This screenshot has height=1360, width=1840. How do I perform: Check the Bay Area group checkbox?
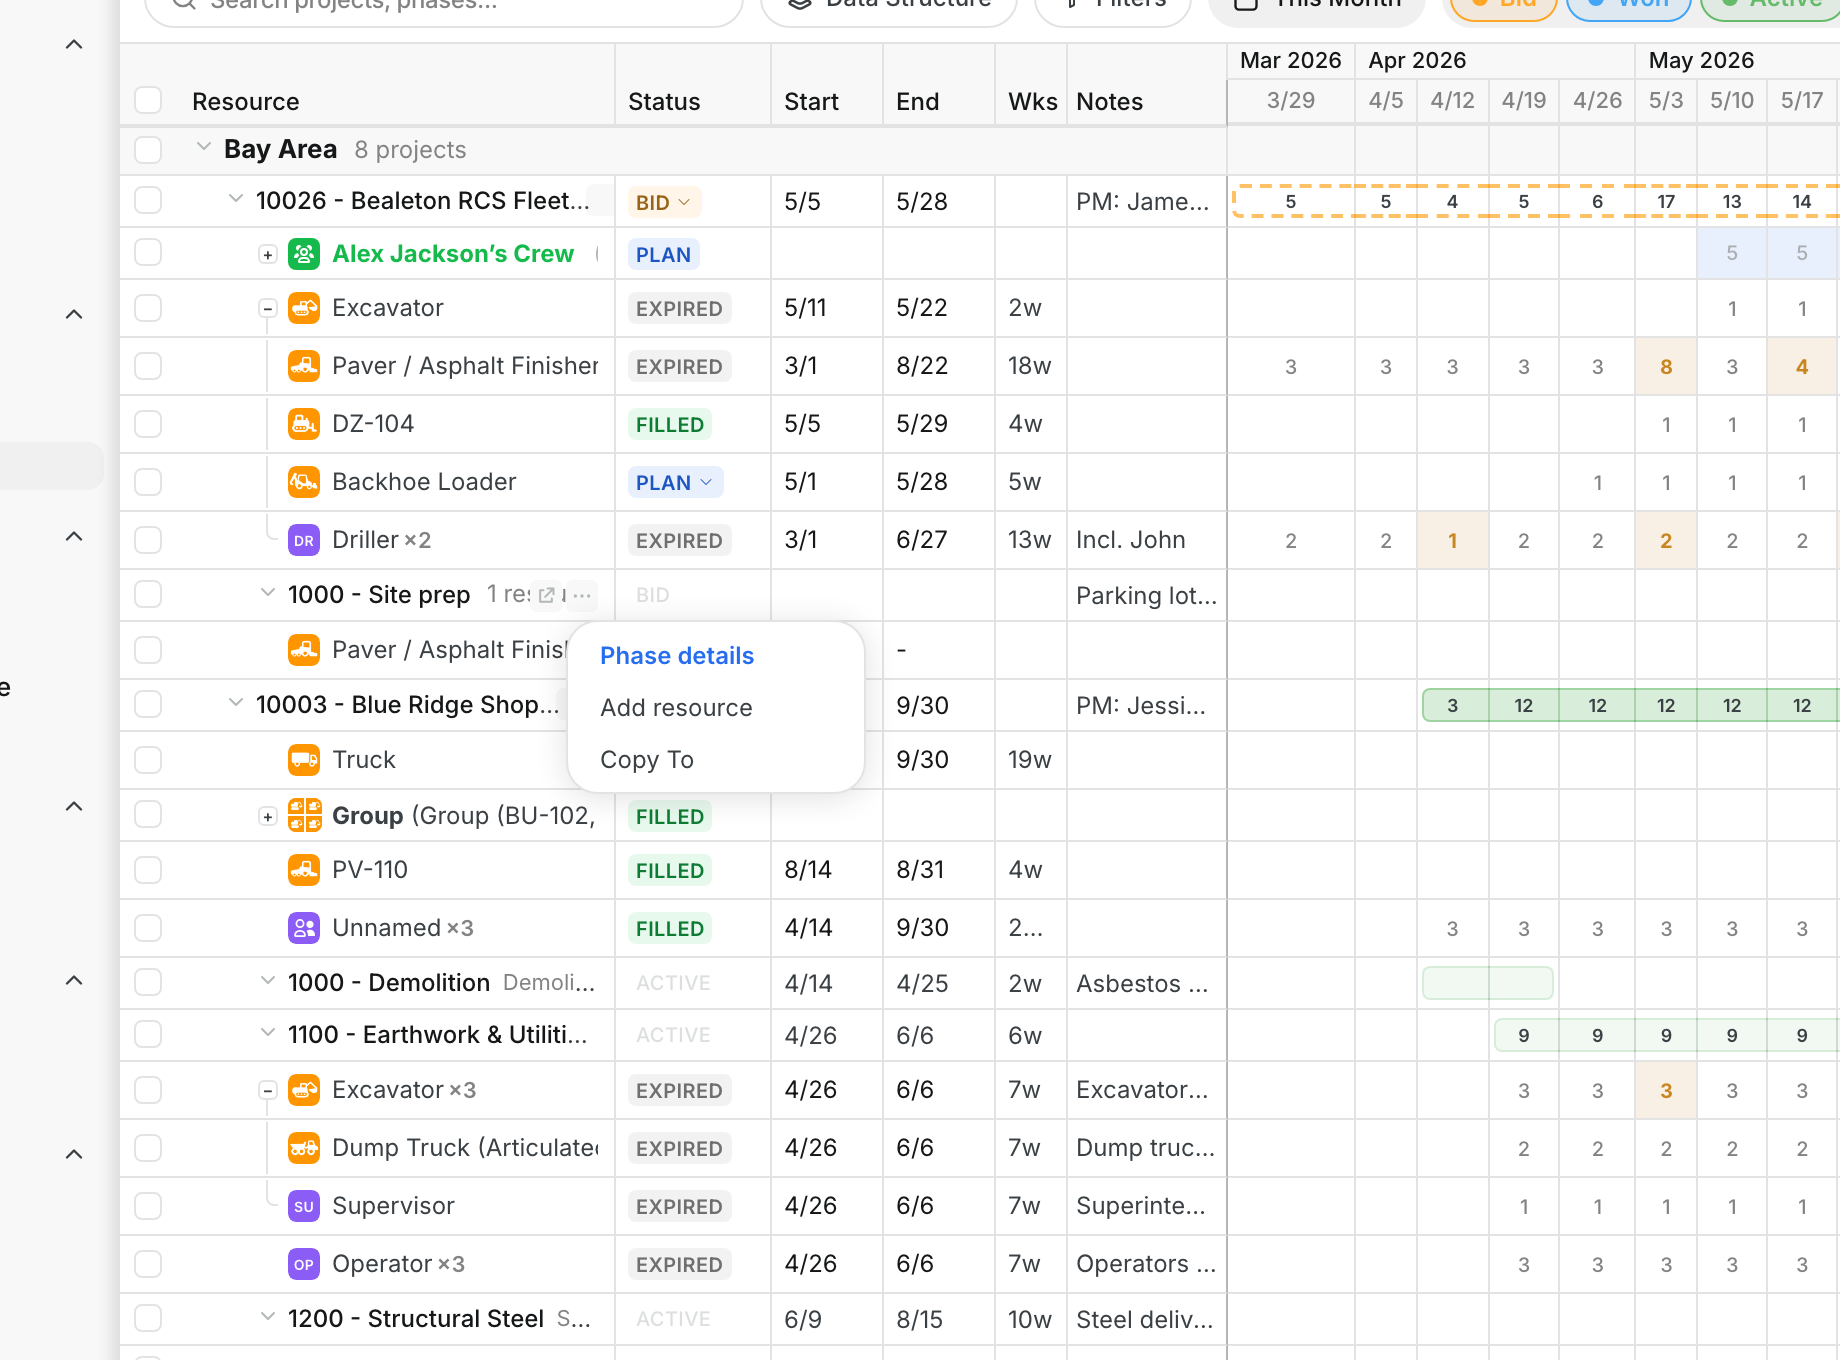tap(148, 150)
